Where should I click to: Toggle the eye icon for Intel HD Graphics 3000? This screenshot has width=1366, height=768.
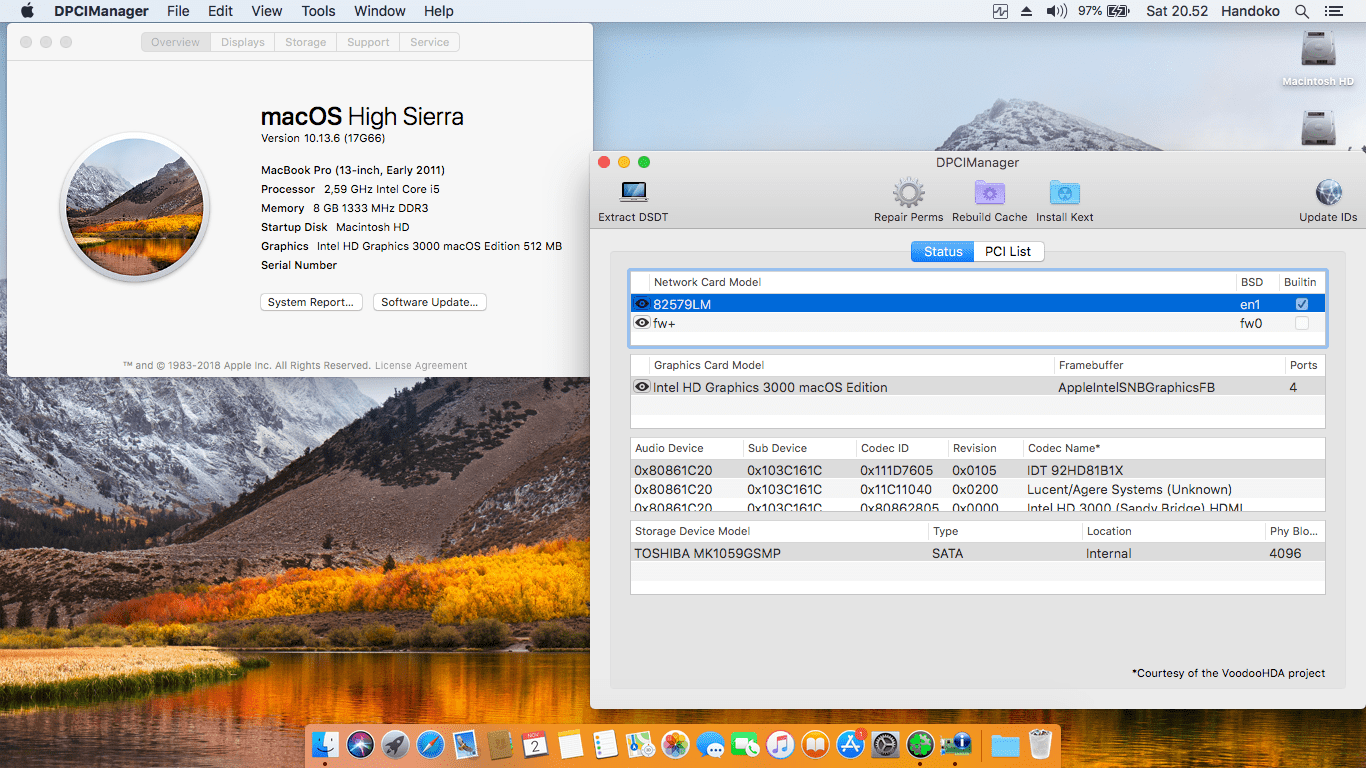click(641, 387)
